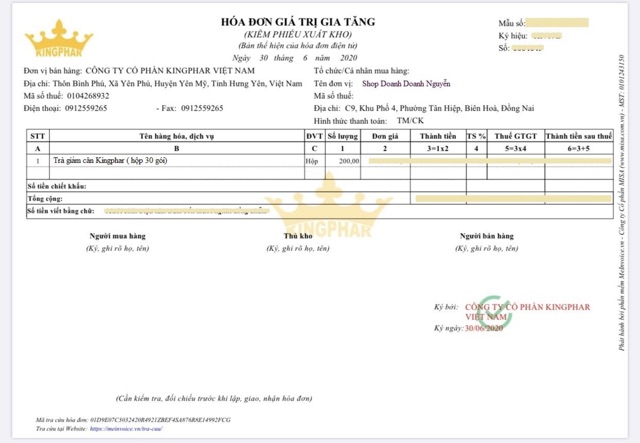The image size is (640, 443).
Task: Select the seller tax code 0104268932
Action: (x=88, y=96)
